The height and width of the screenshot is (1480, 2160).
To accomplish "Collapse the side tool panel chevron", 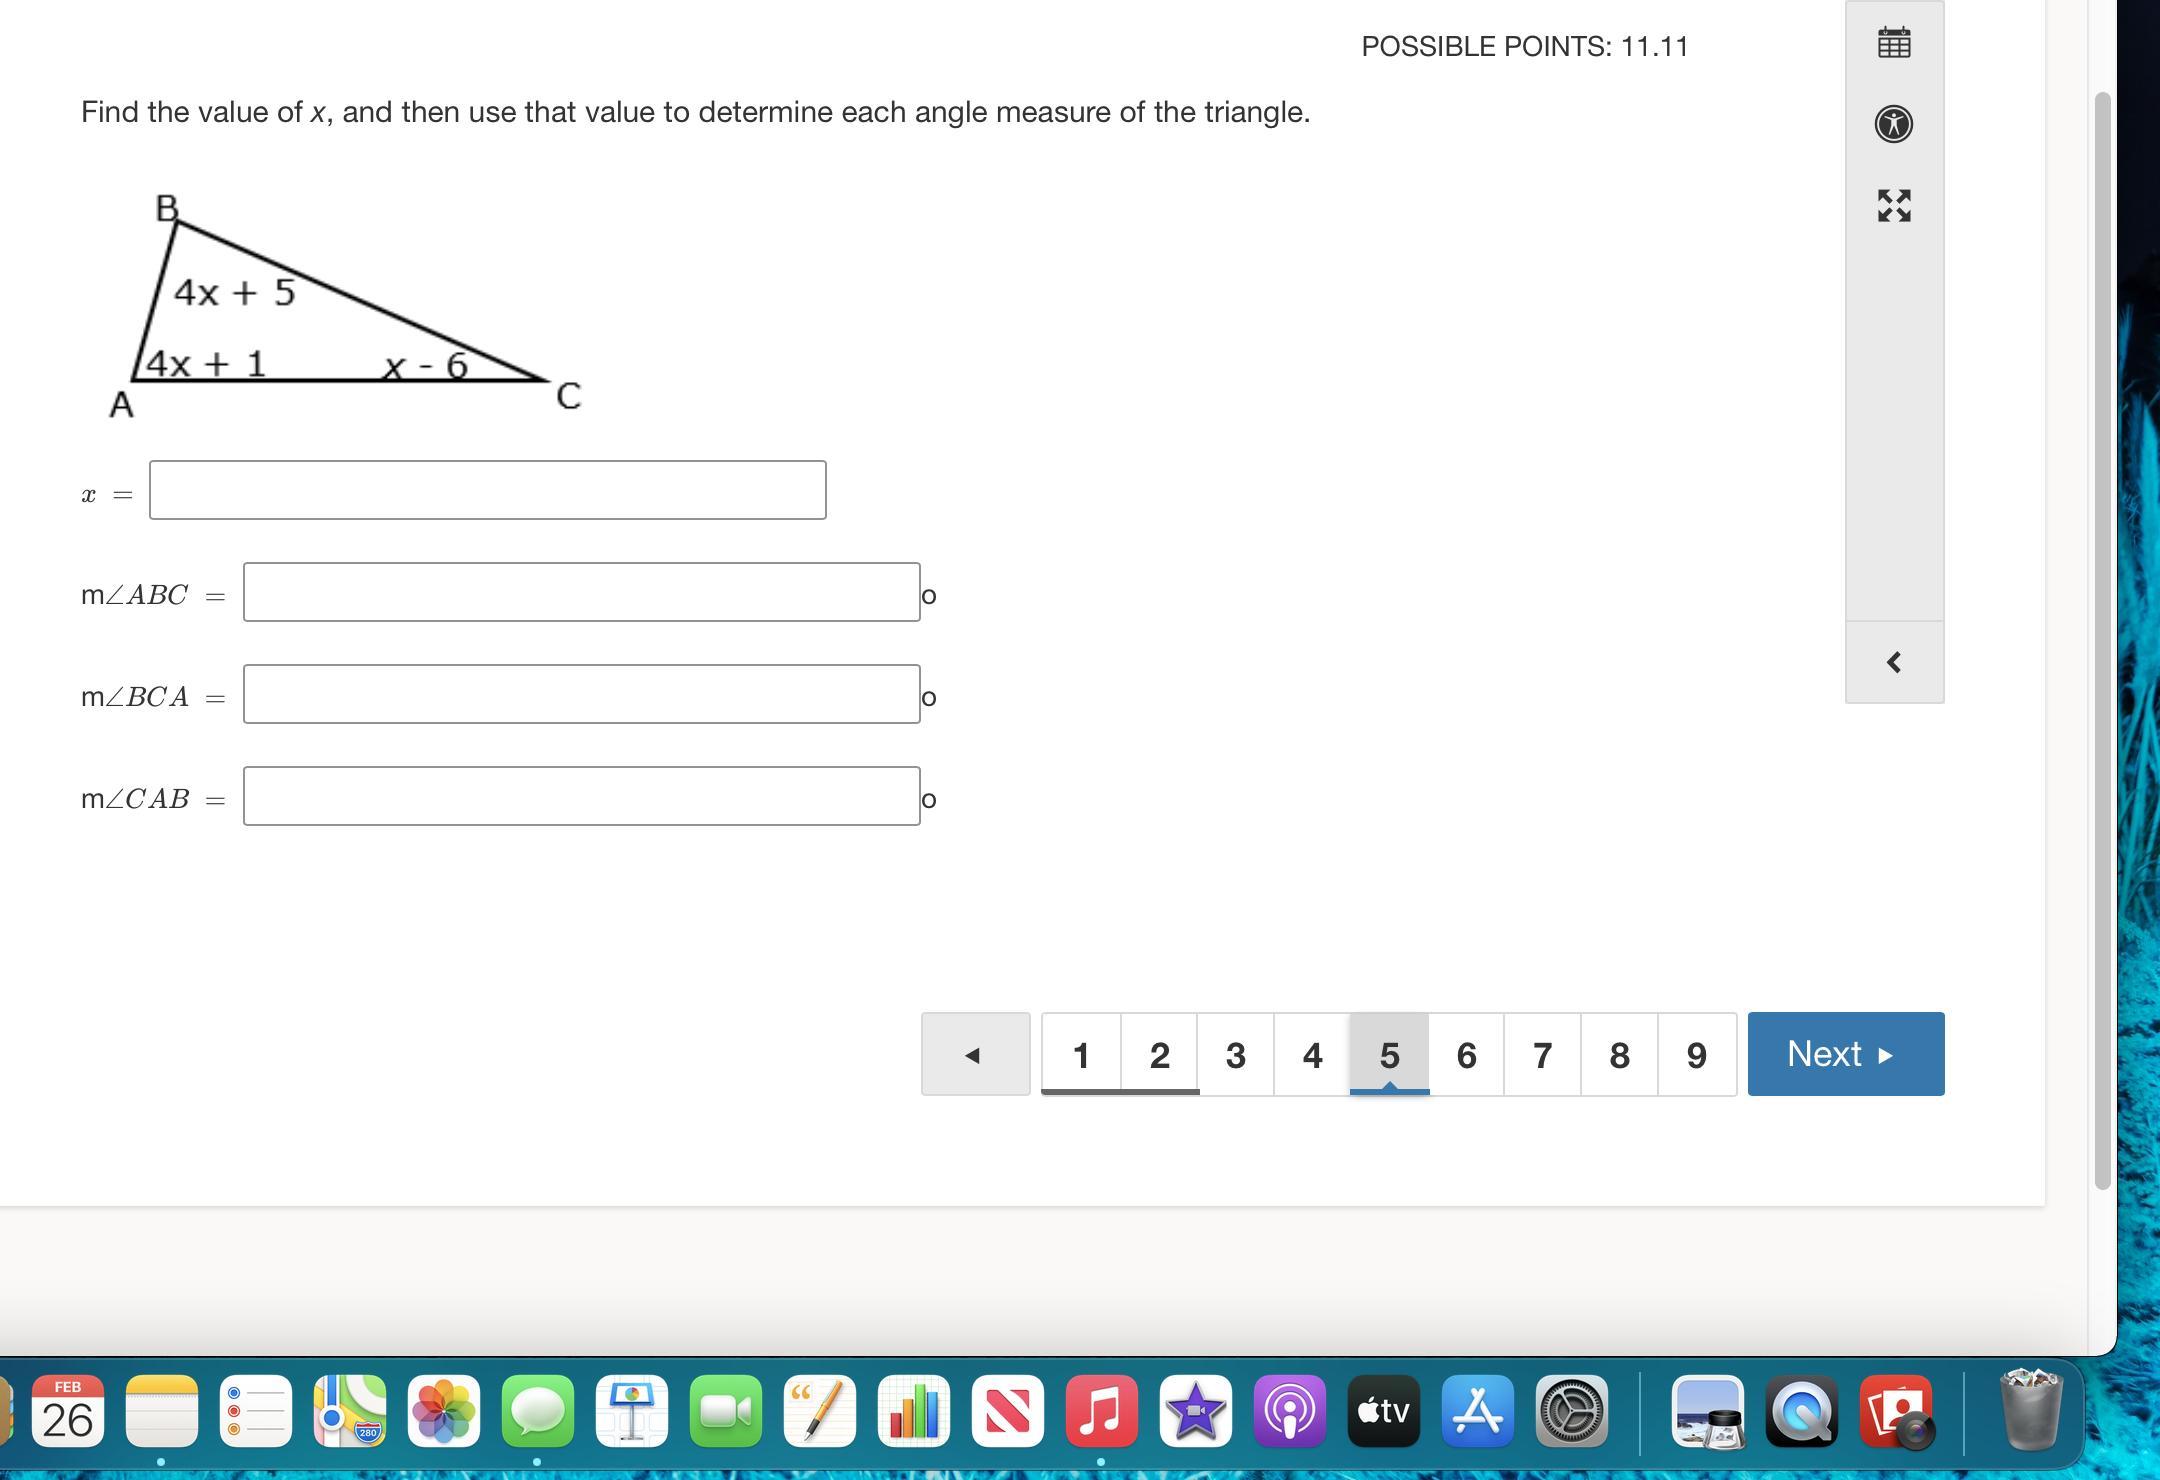I will coord(1893,662).
